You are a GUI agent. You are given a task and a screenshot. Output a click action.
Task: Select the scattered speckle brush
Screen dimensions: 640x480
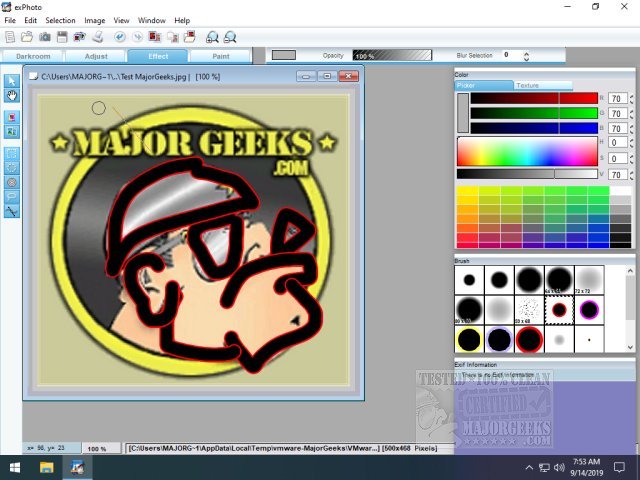point(529,310)
